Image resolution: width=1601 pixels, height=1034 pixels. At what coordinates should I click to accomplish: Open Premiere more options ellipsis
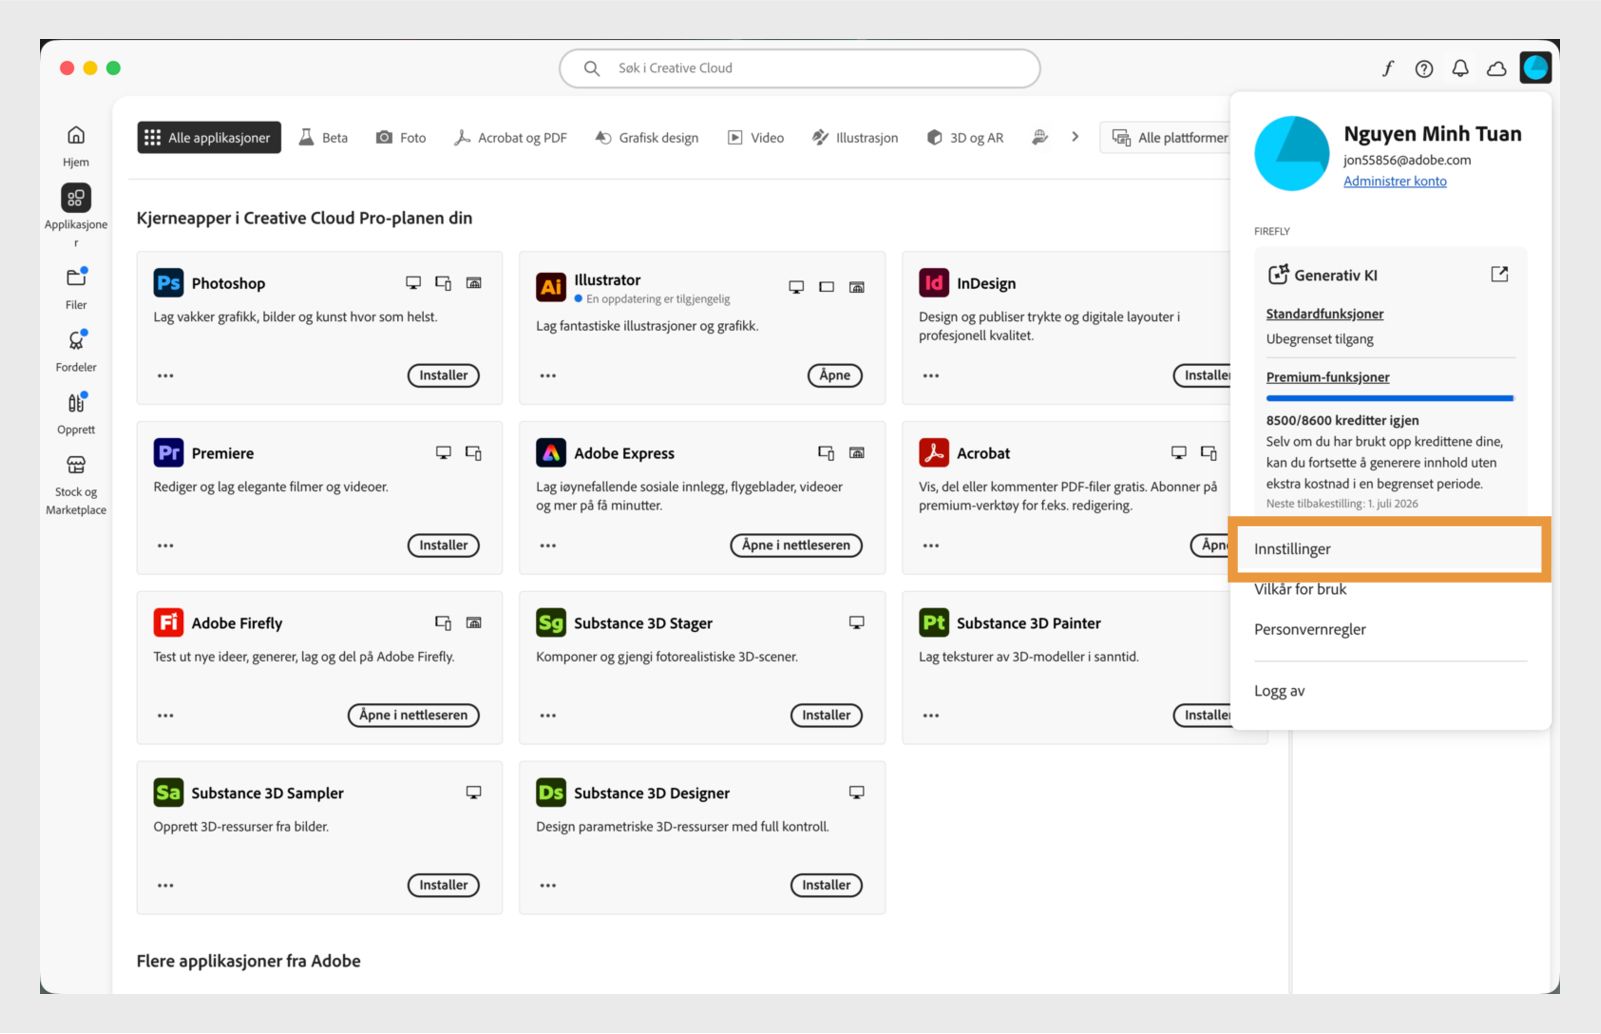(165, 546)
